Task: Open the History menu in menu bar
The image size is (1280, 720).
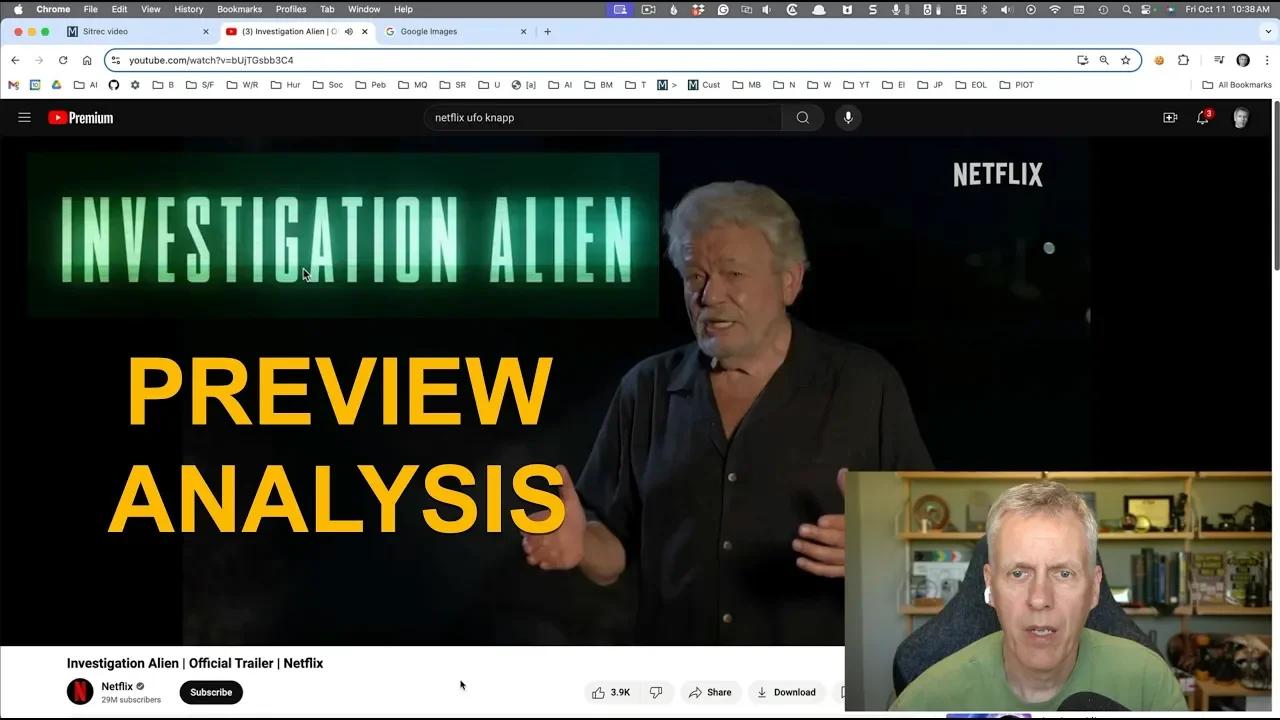Action: point(188,9)
